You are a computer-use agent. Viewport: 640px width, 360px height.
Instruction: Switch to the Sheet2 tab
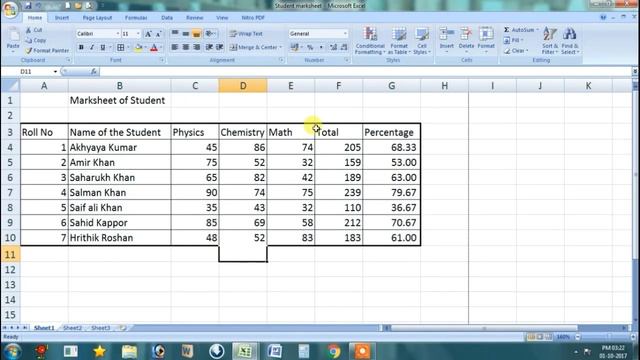coord(73,328)
